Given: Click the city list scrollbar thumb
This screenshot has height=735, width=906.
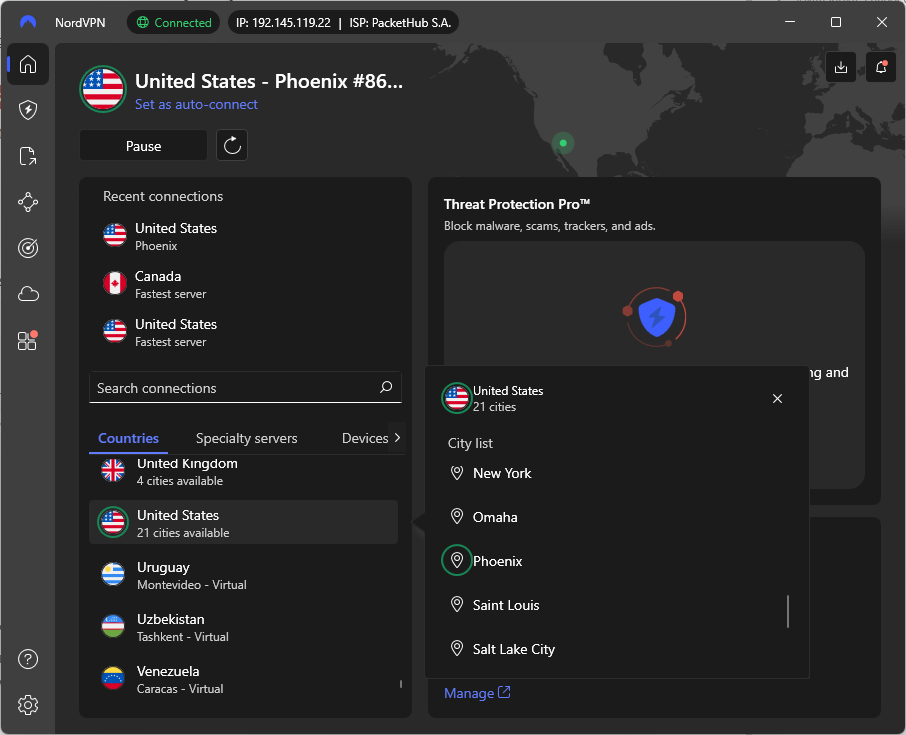Looking at the screenshot, I should [788, 611].
